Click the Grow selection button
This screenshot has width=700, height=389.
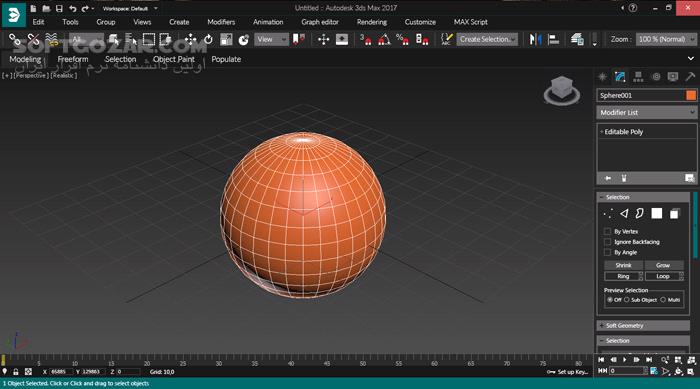point(663,265)
